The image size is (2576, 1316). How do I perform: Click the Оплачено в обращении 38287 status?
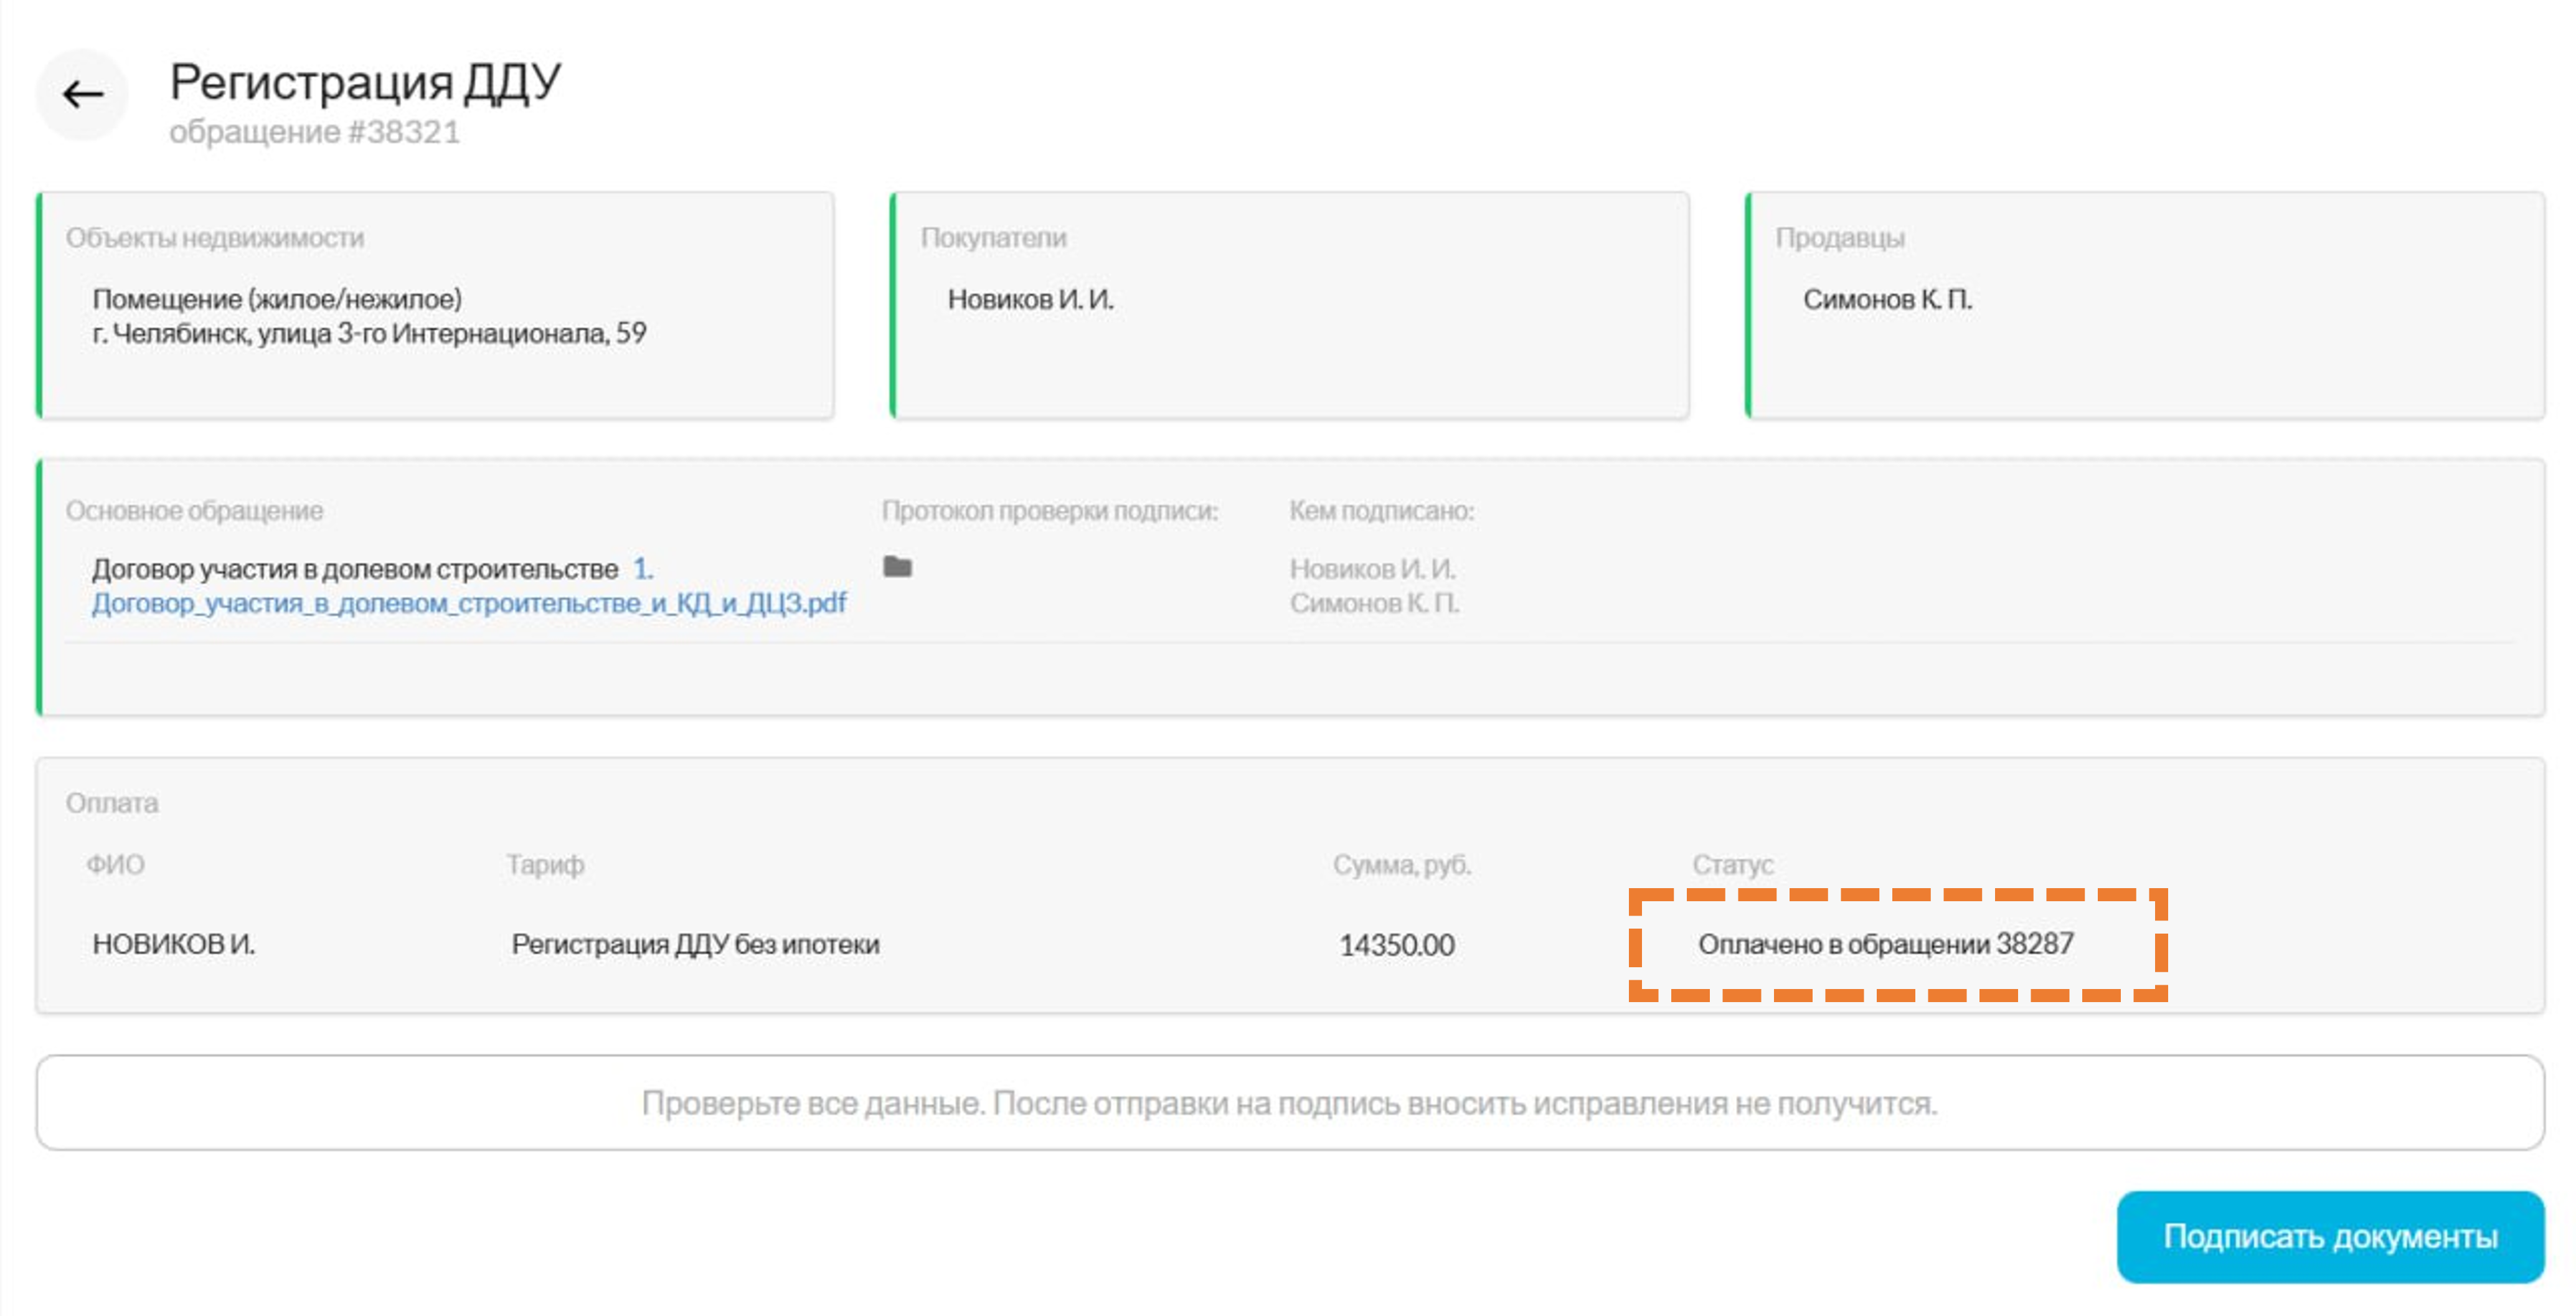pyautogui.click(x=1885, y=943)
